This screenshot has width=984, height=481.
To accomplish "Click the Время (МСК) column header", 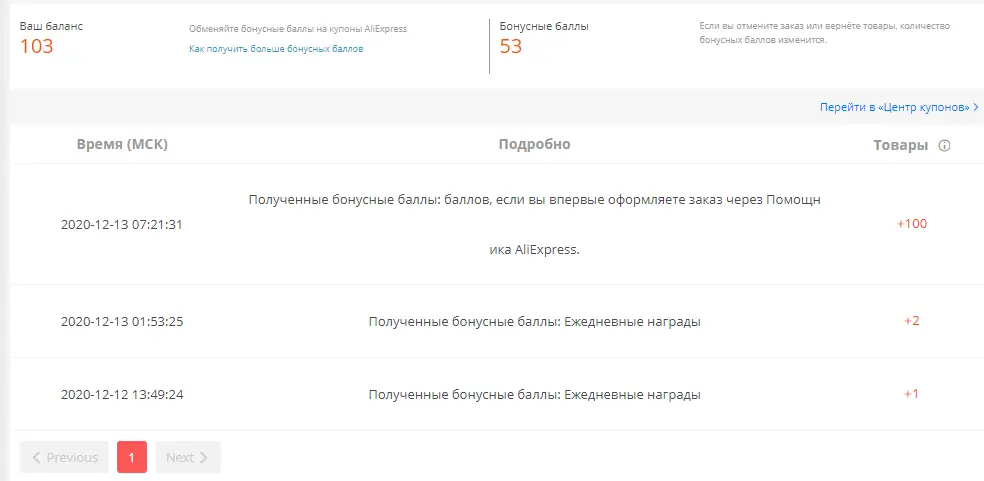I will click(122, 144).
